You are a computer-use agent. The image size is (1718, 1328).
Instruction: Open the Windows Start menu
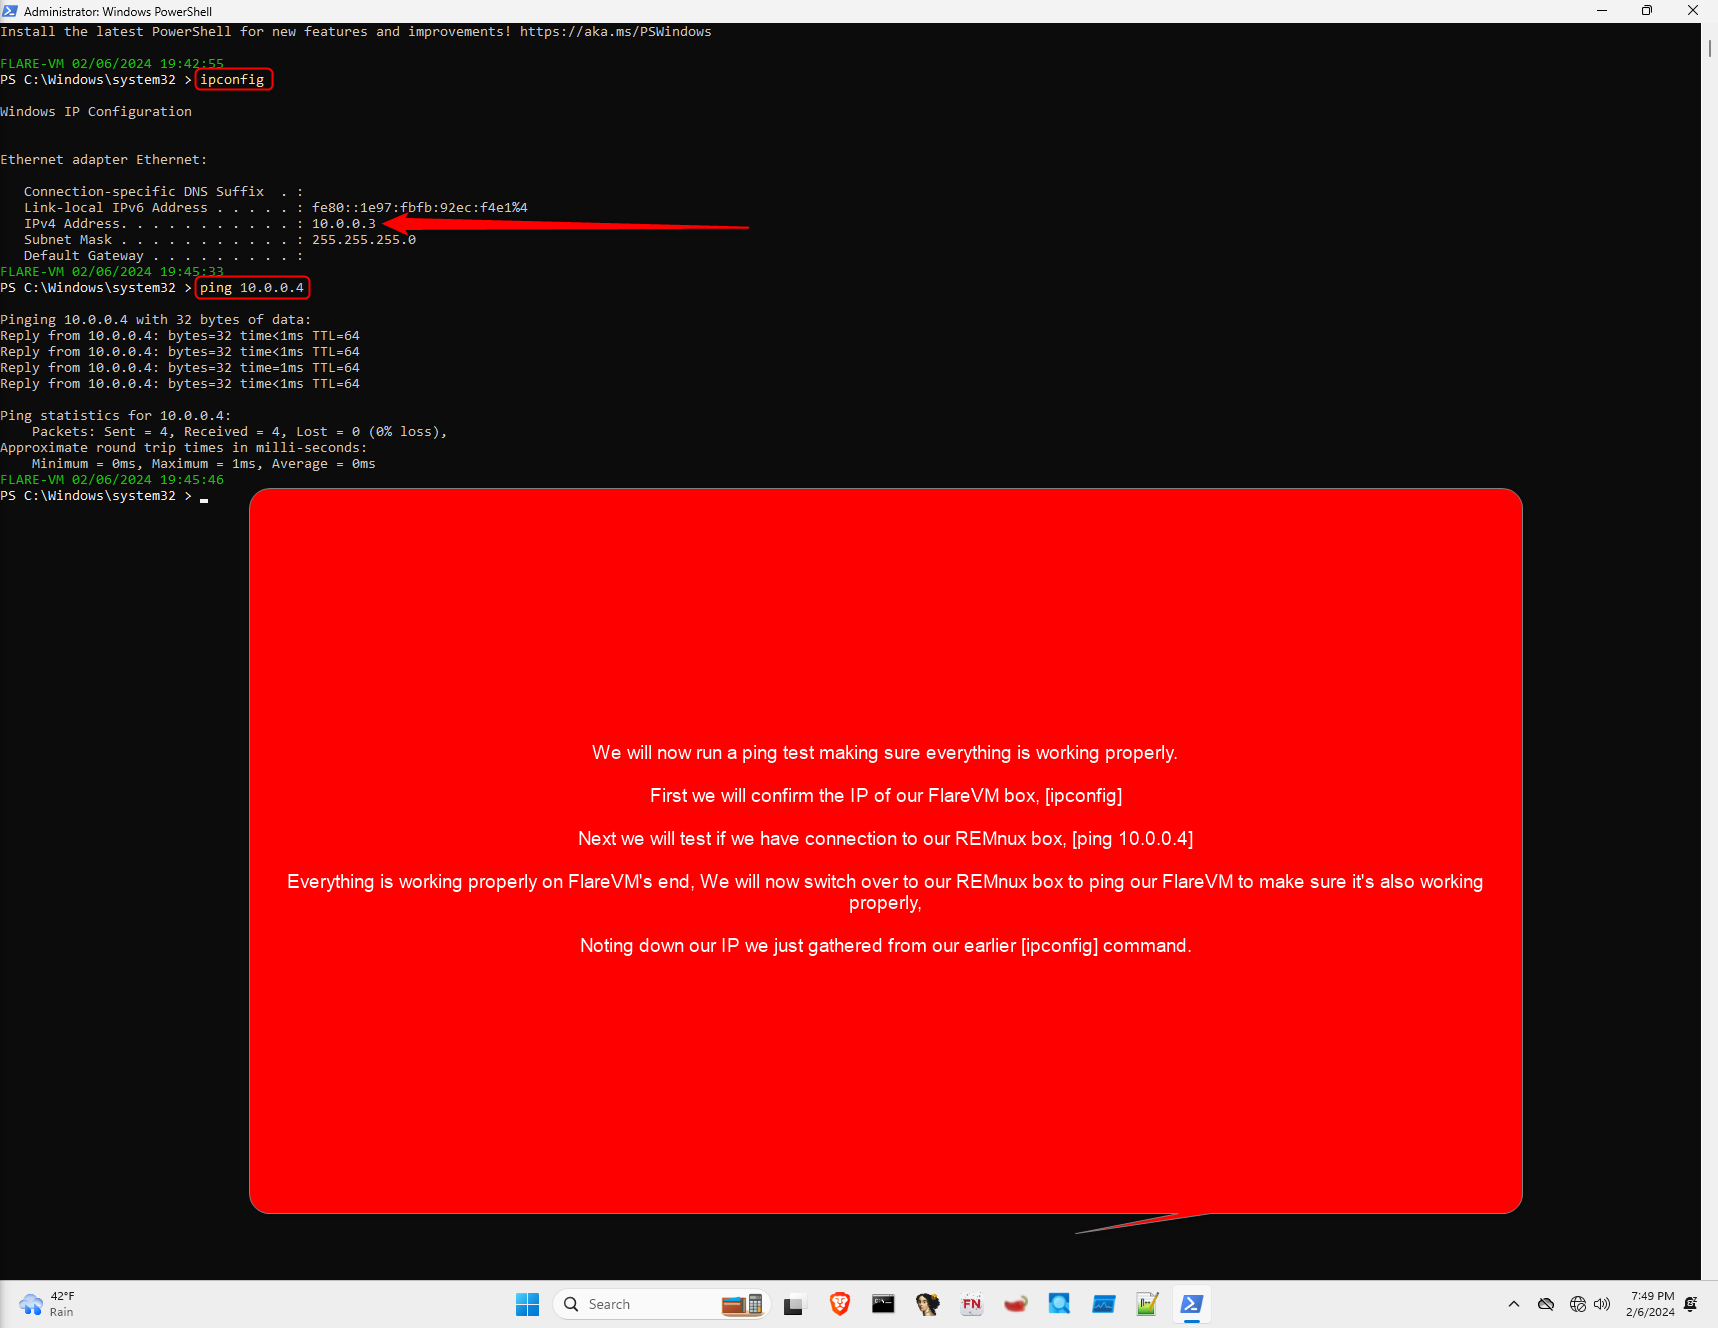(x=527, y=1304)
